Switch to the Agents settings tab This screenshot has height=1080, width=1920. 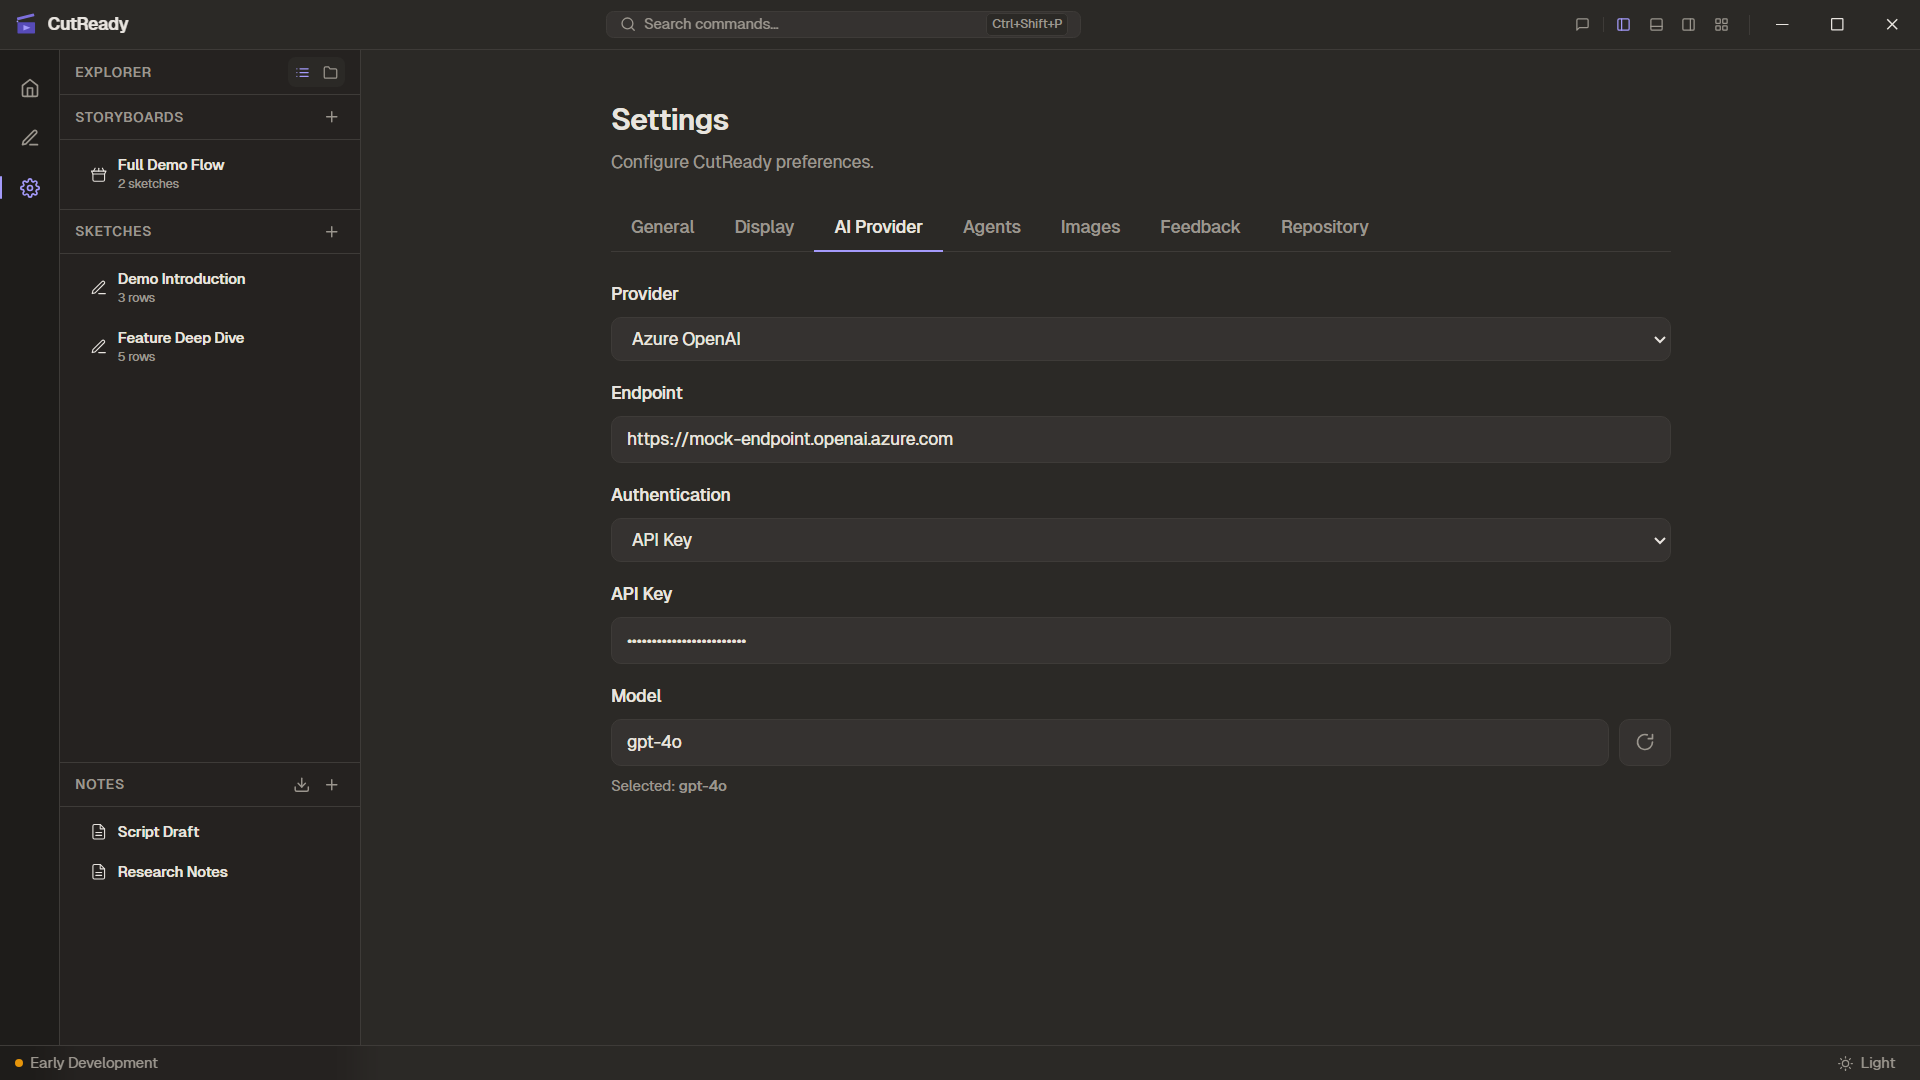coord(991,227)
